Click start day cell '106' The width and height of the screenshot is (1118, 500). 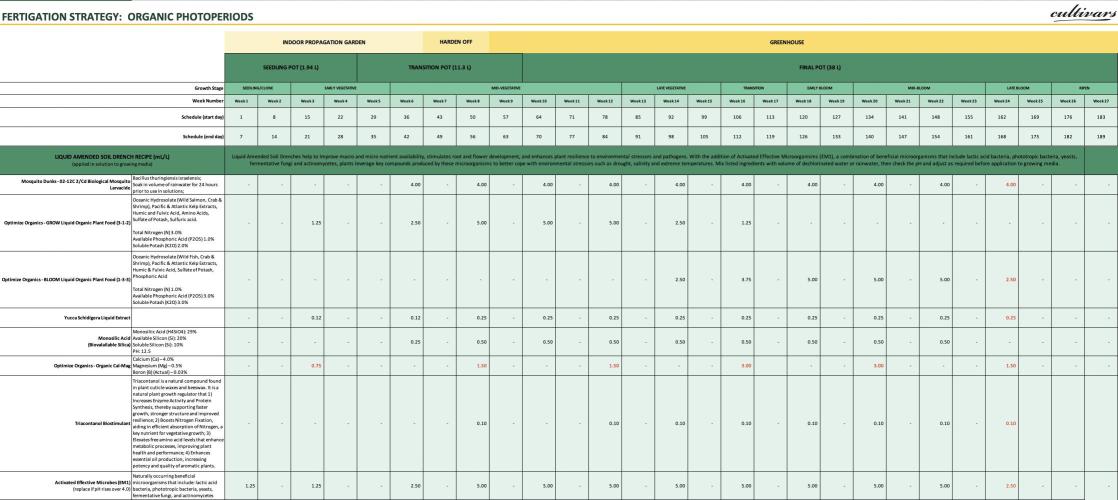tap(737, 116)
